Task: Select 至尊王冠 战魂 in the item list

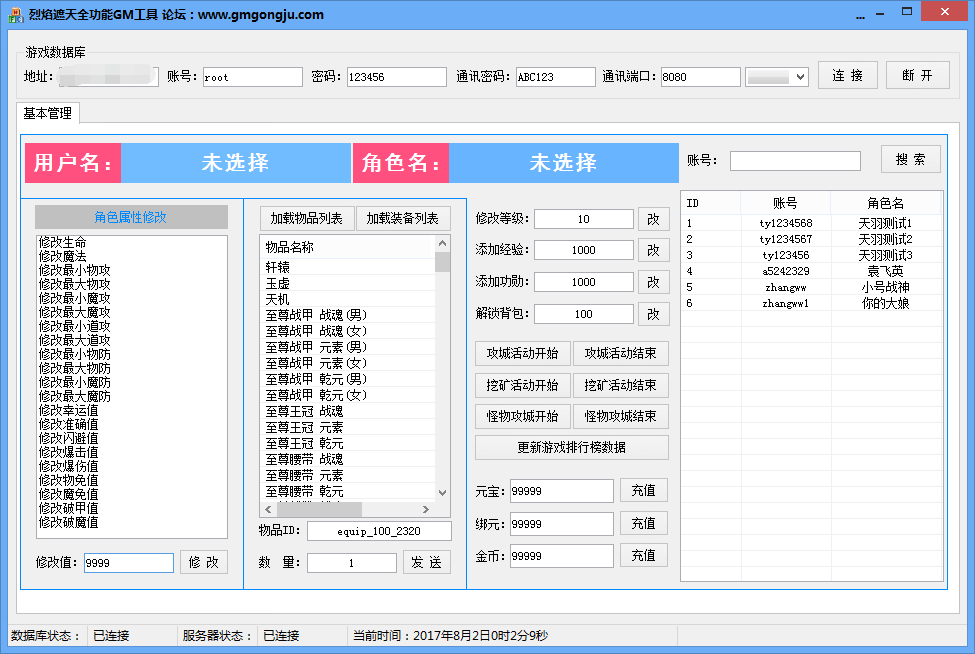Action: point(304,411)
